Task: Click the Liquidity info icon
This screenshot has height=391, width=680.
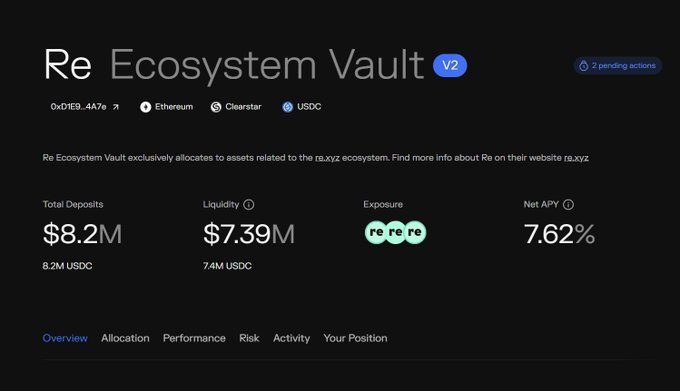Action: pos(248,205)
